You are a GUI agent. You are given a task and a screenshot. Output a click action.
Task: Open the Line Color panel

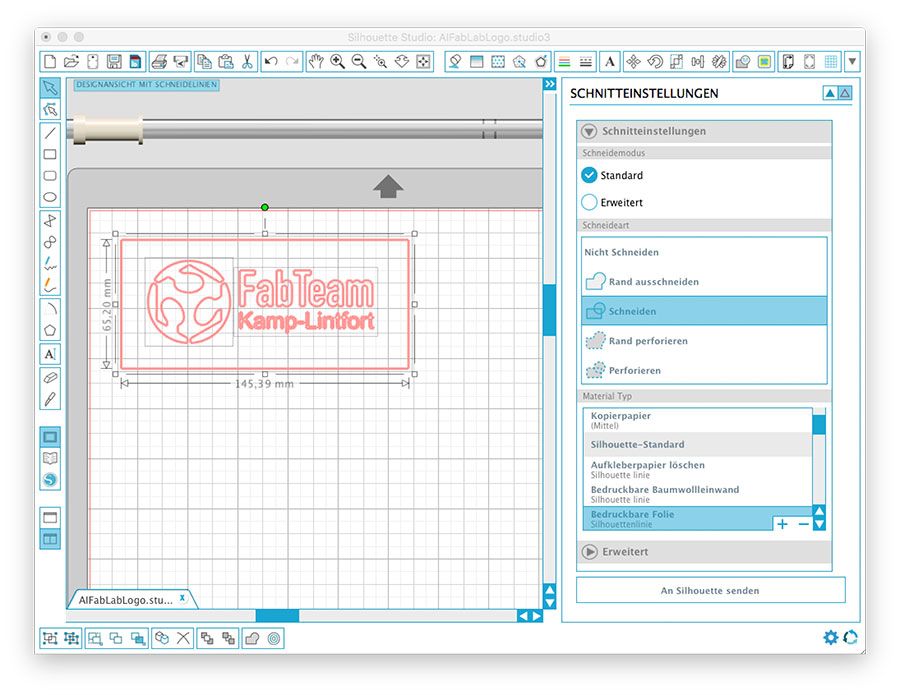click(564, 61)
